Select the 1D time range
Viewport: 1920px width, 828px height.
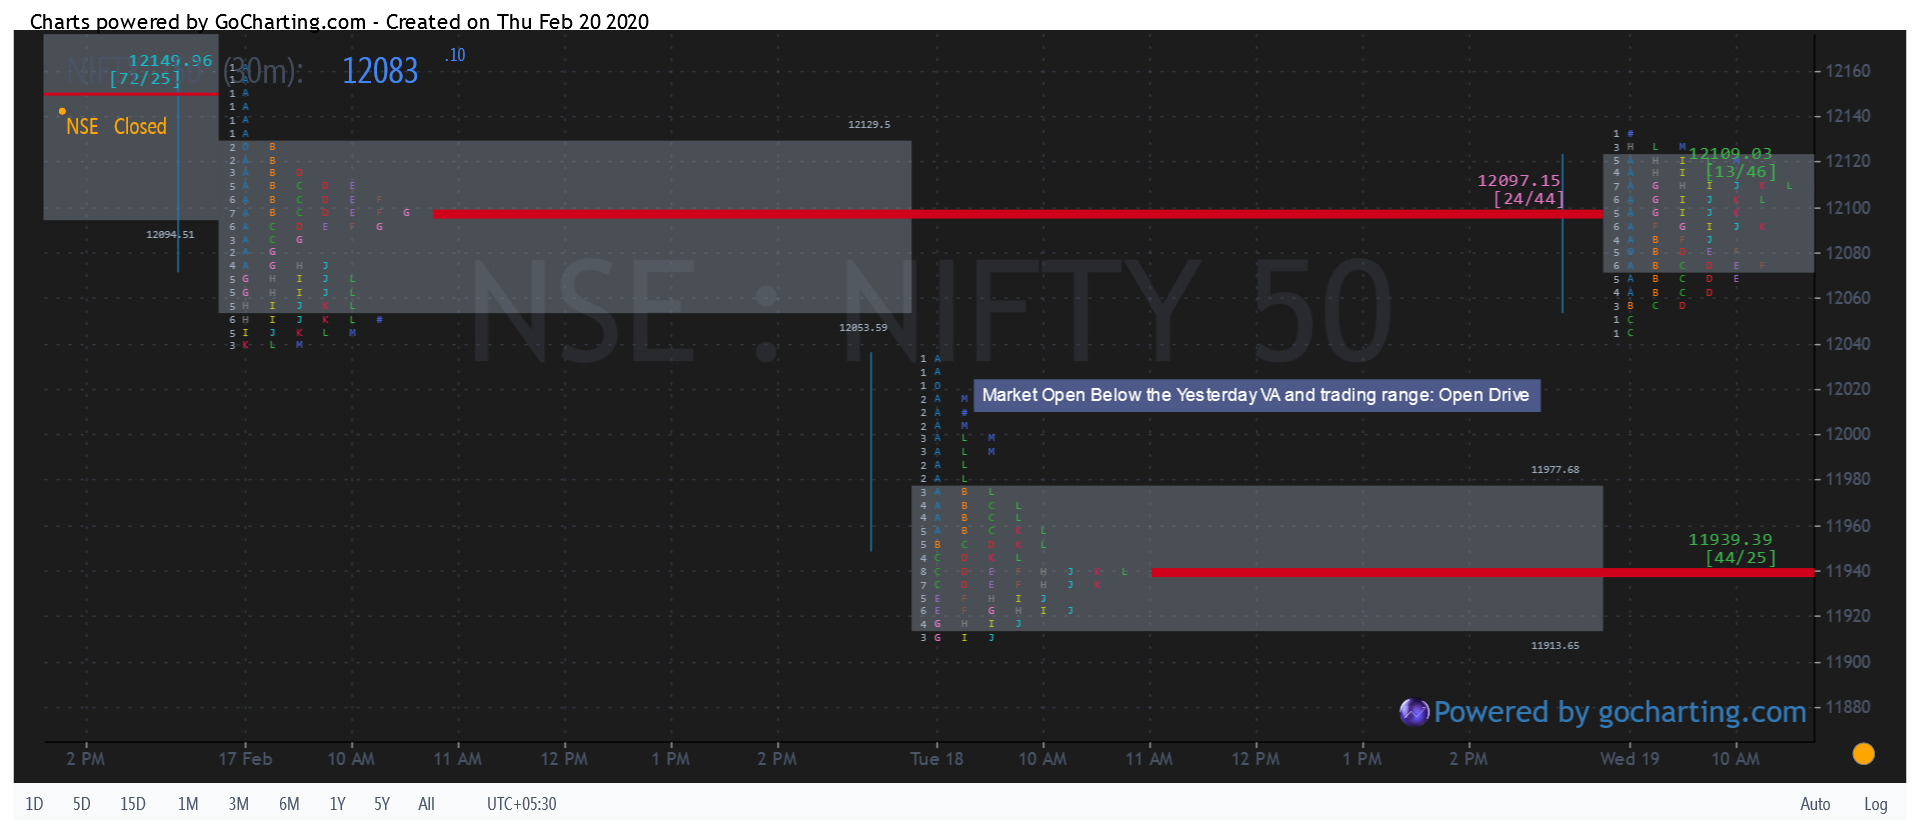click(34, 804)
